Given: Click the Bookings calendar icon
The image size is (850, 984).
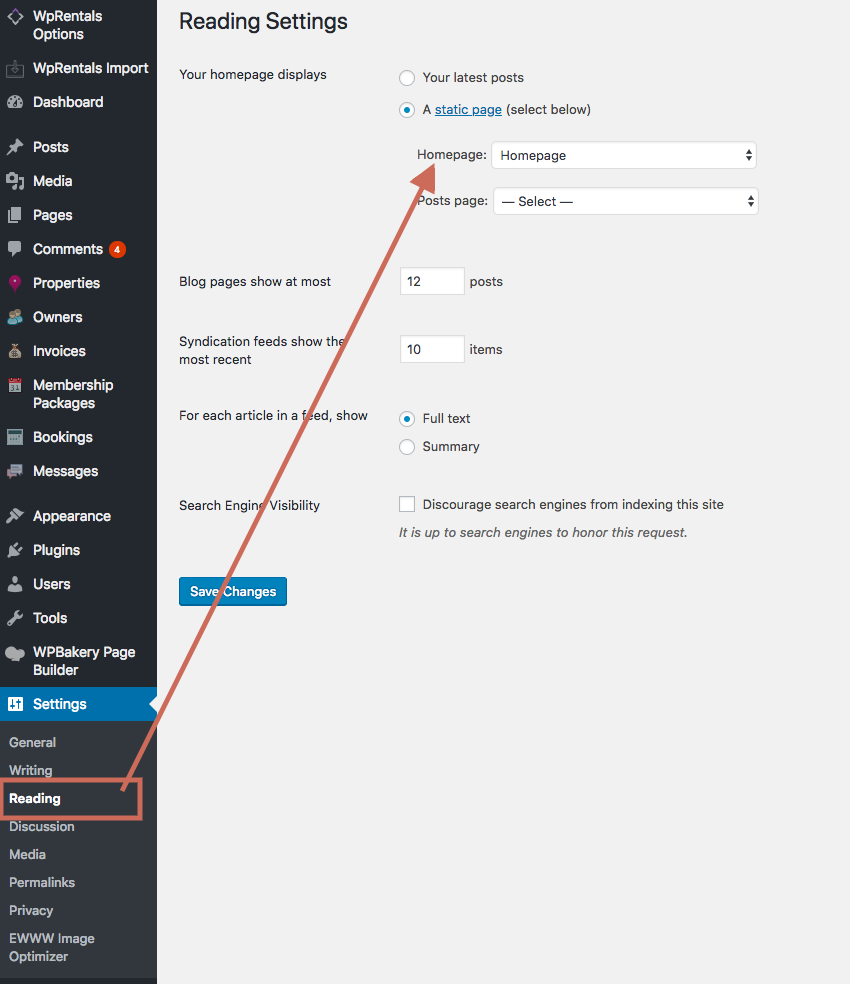Looking at the screenshot, I should tap(15, 437).
